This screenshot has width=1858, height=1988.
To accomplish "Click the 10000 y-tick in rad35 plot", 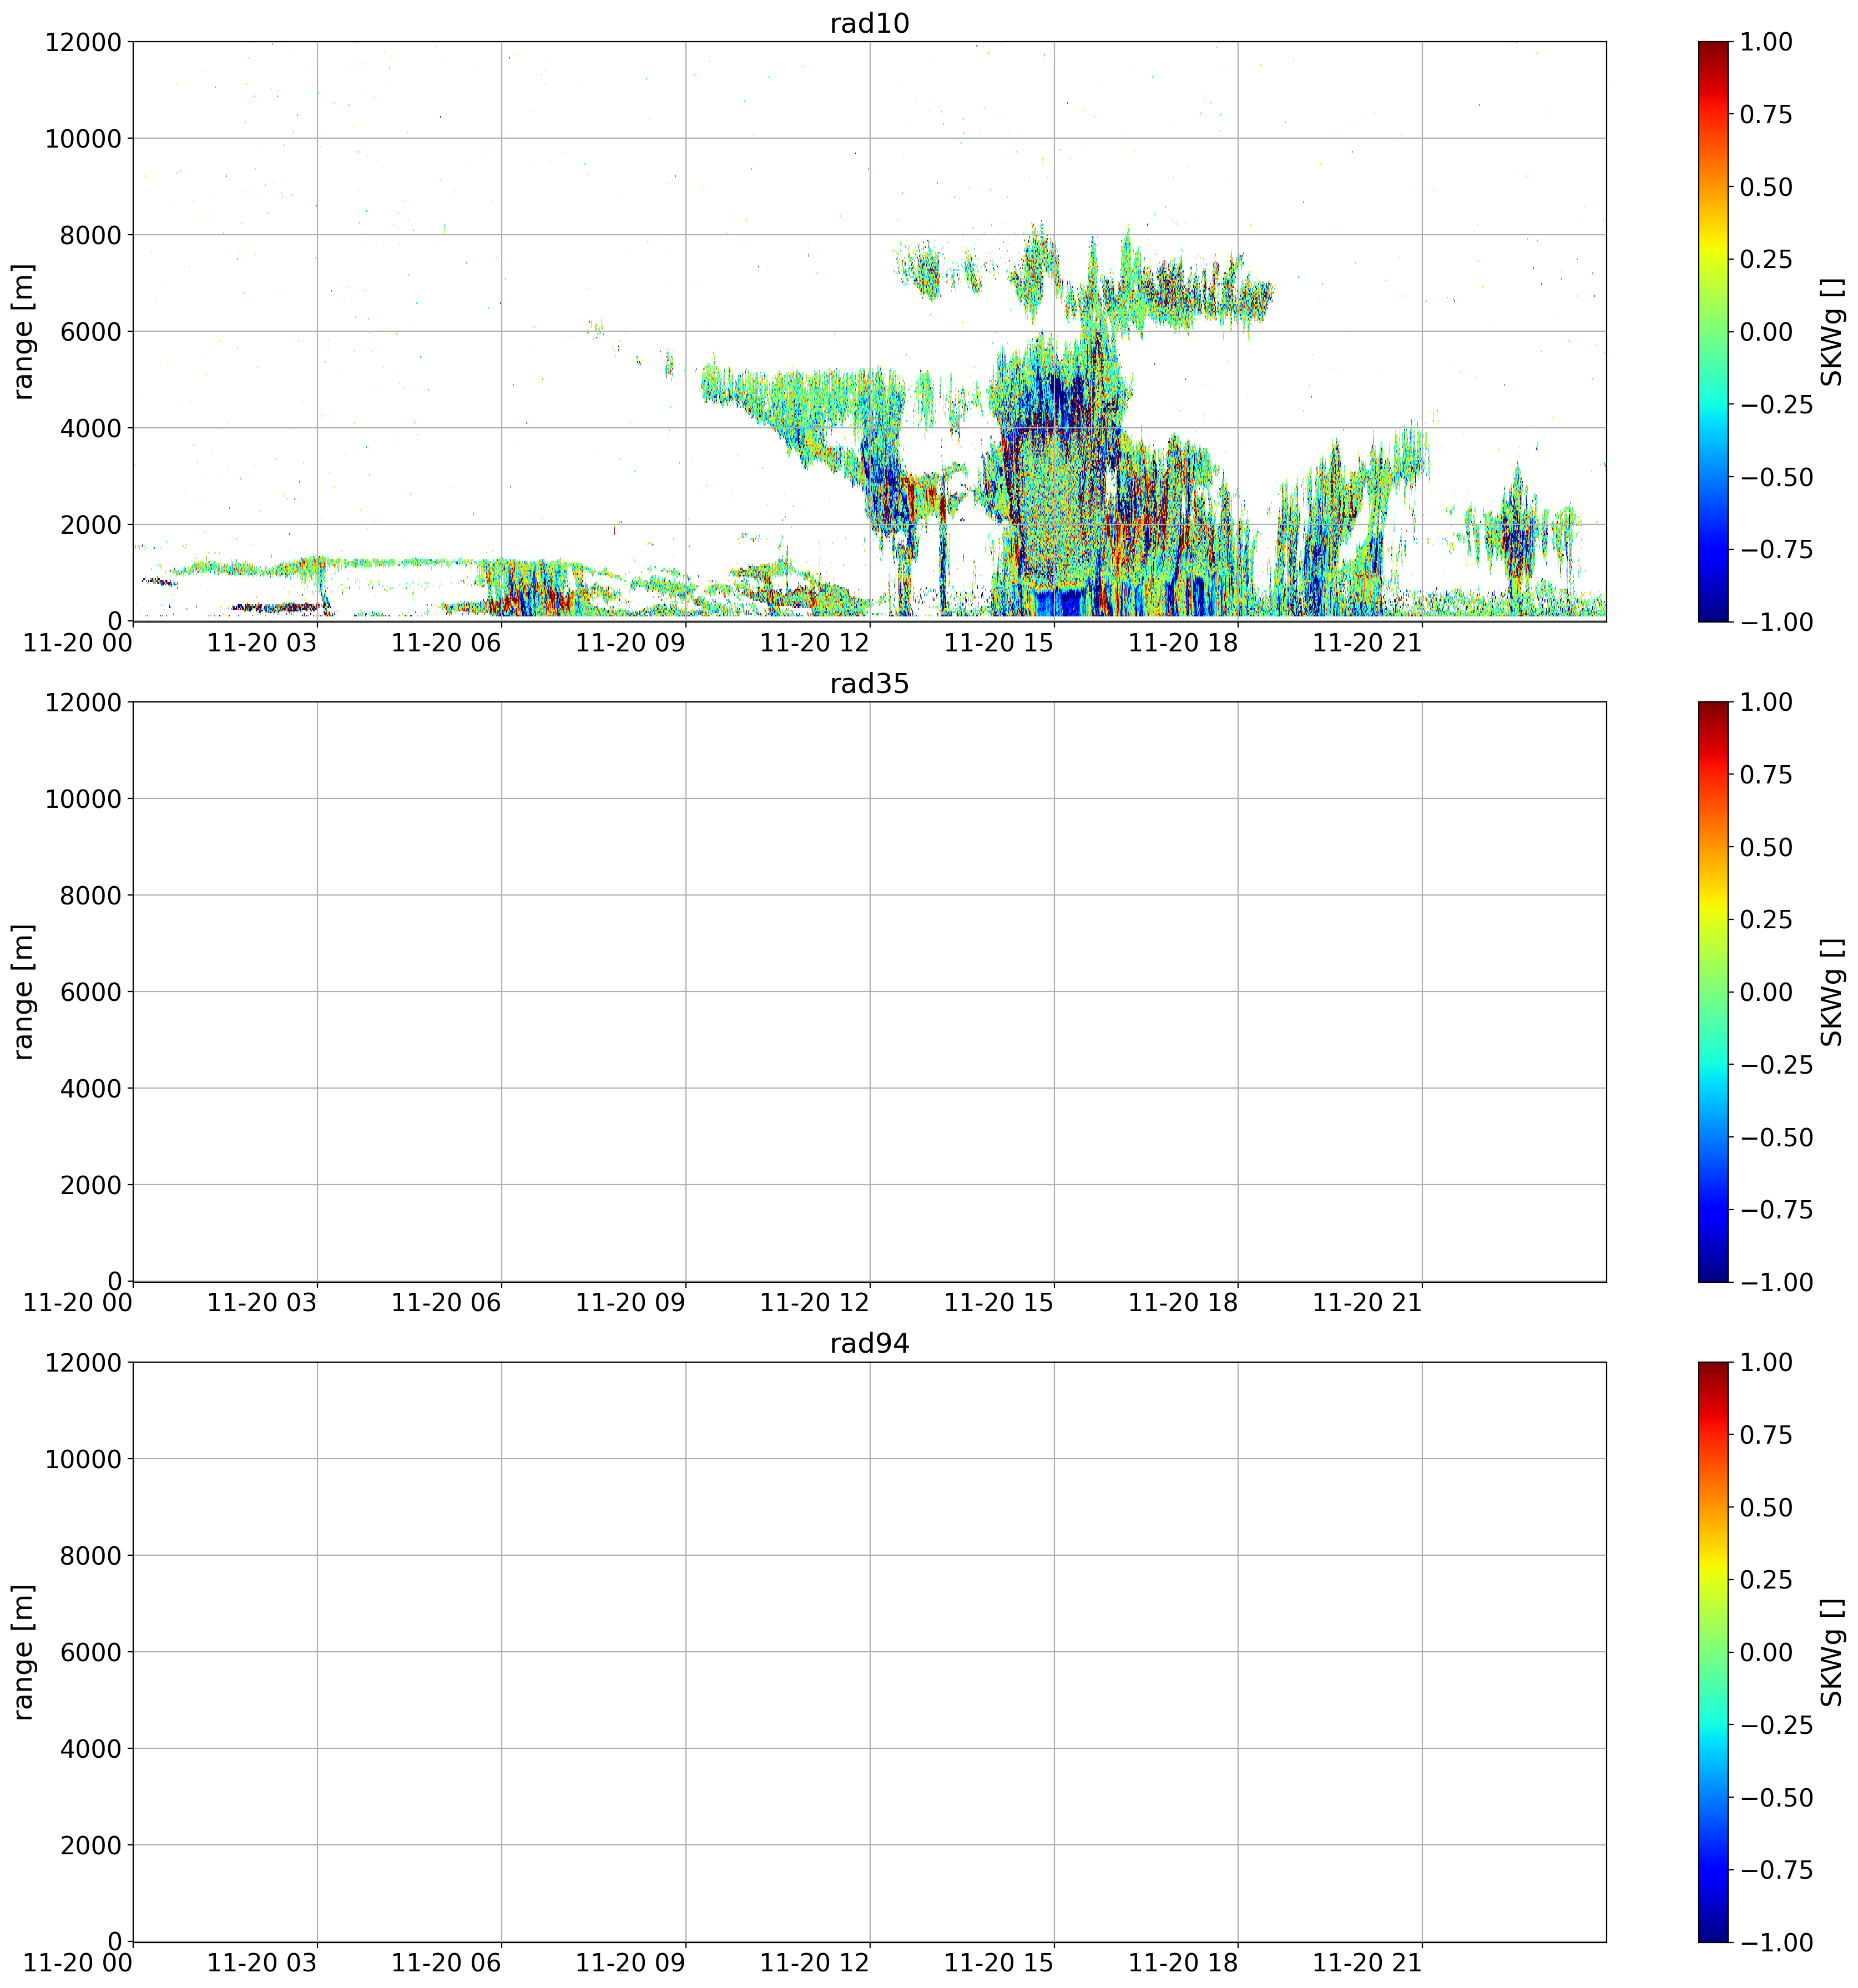I will [x=83, y=799].
